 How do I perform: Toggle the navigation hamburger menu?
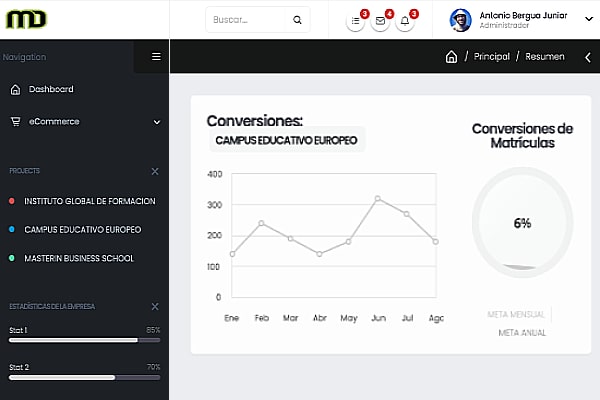coord(156,57)
